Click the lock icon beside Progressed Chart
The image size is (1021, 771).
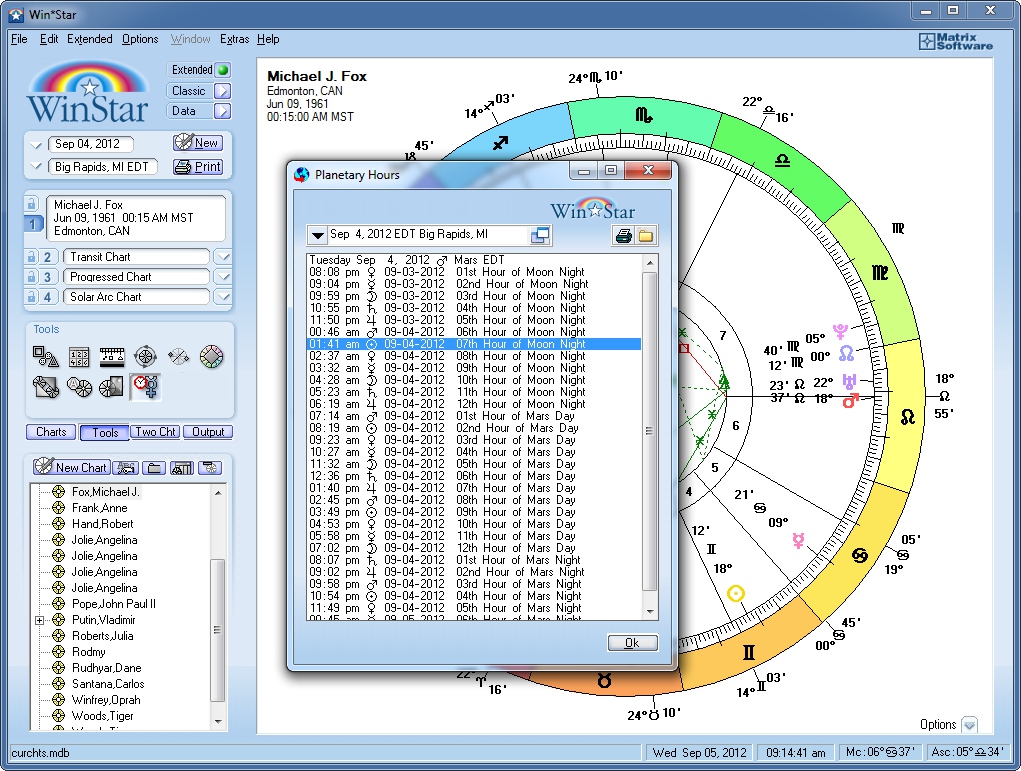31,277
